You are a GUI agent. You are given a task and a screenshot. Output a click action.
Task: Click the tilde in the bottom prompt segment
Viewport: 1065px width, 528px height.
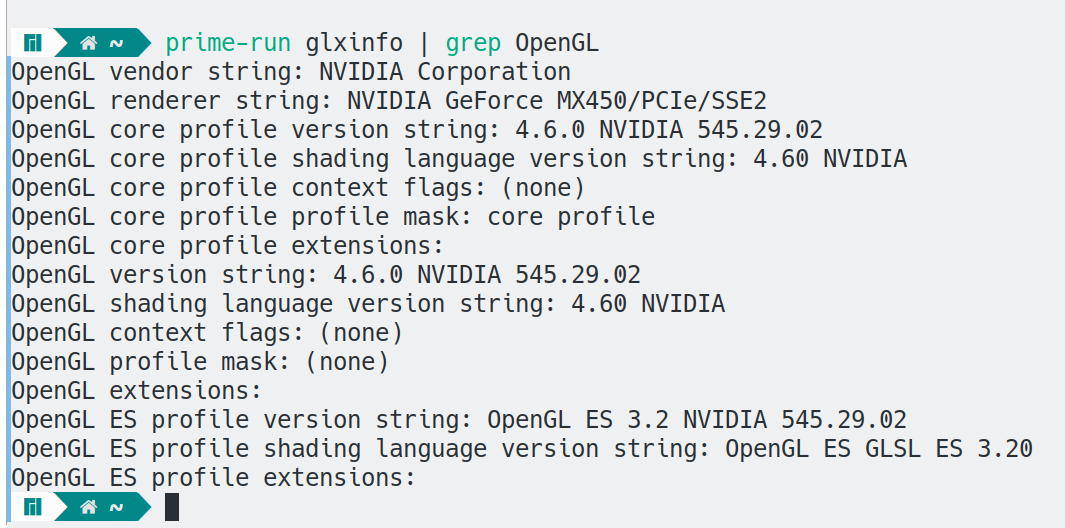click(x=117, y=507)
